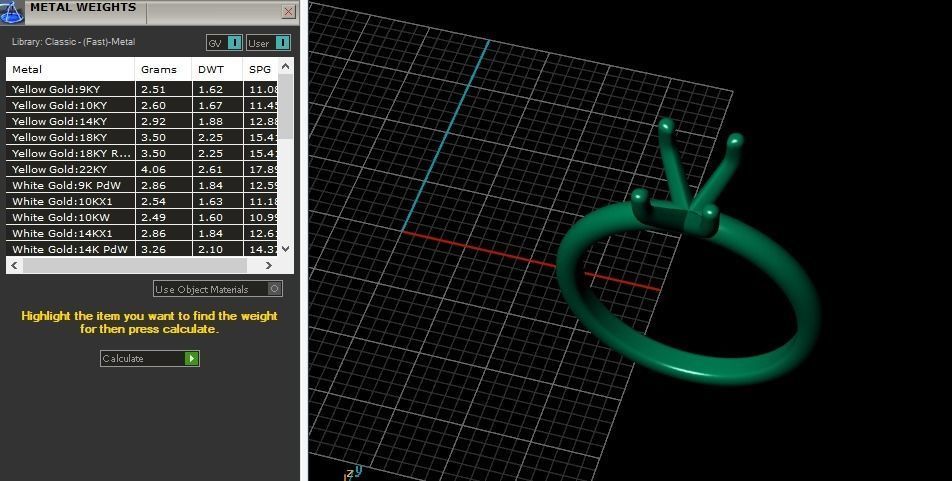Click the Calculate button
The height and width of the screenshot is (481, 952).
tap(149, 358)
